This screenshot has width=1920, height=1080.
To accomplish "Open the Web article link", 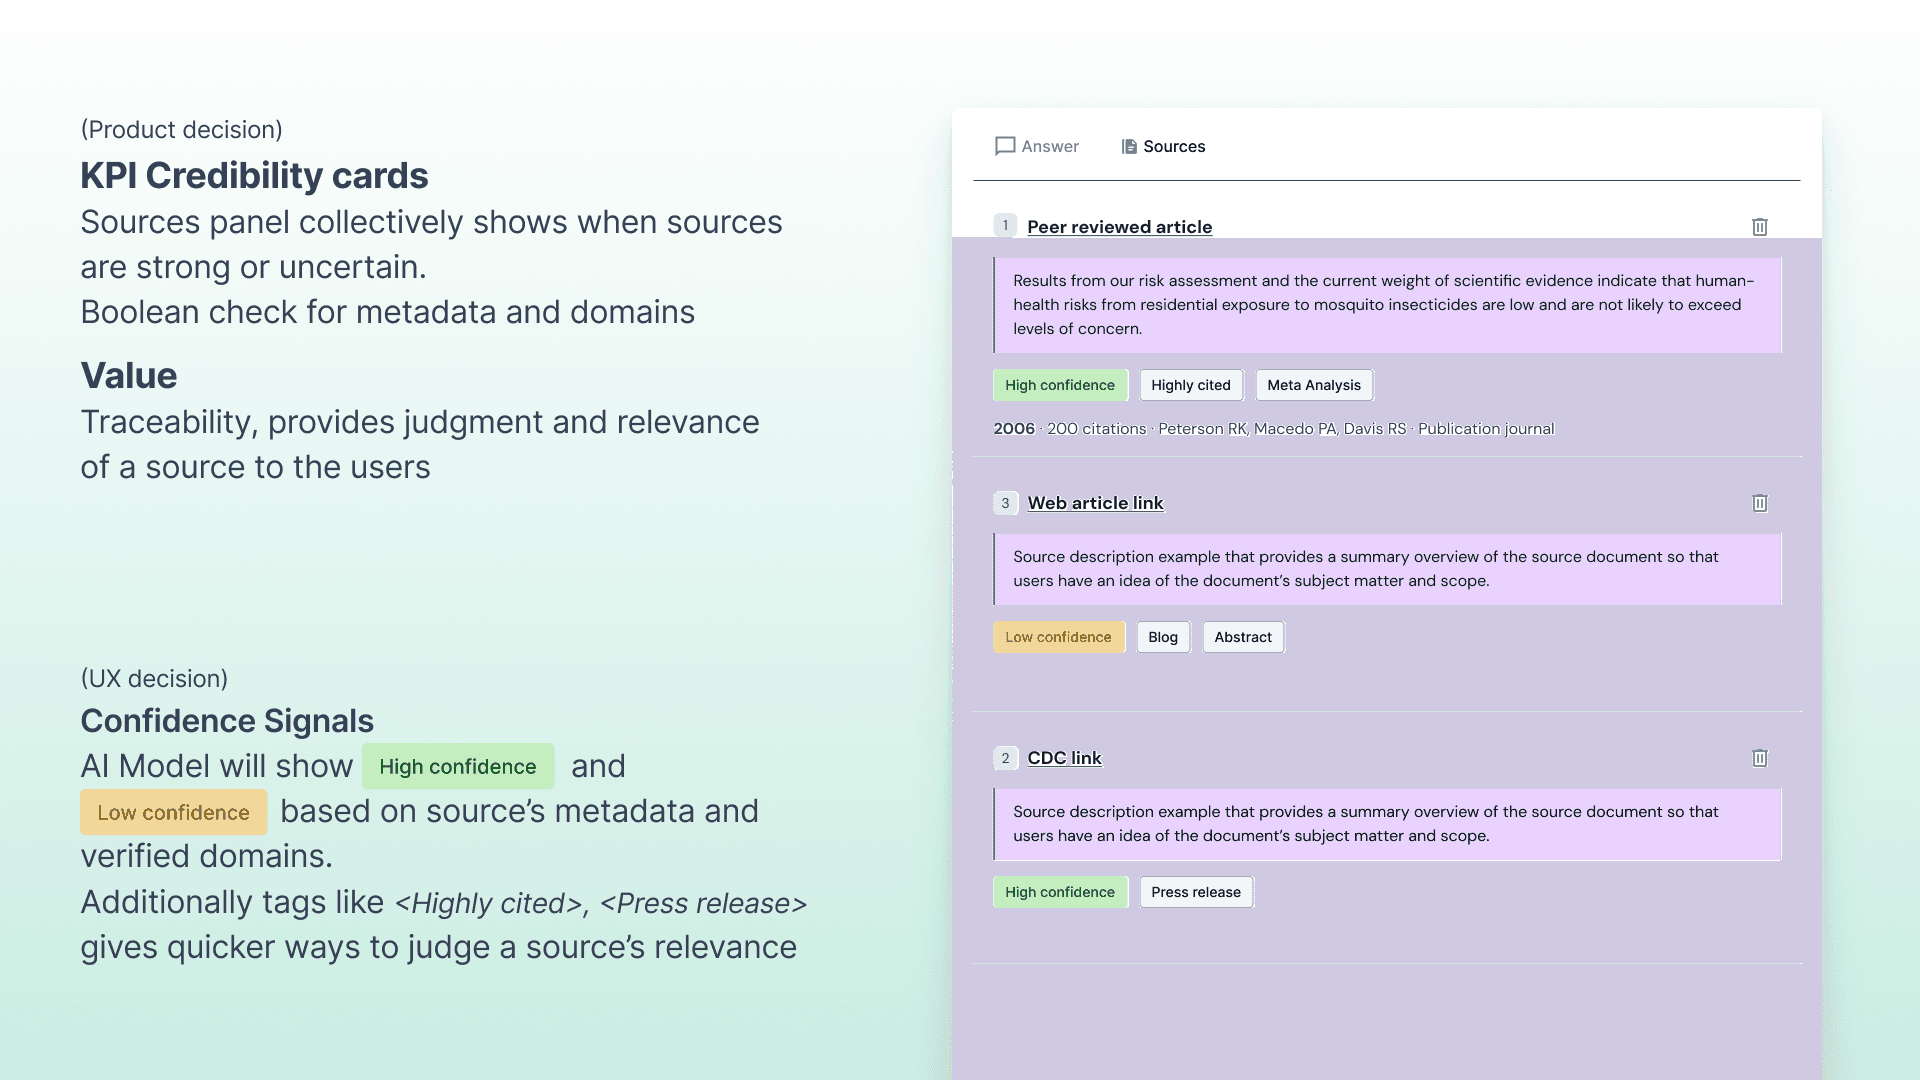I will click(1096, 503).
